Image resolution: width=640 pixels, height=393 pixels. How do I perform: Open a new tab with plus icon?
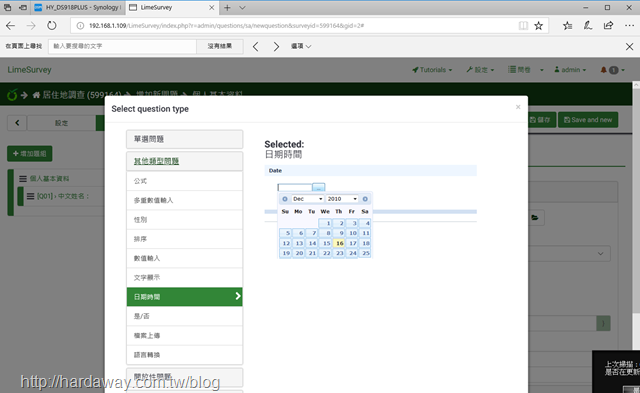(227, 7)
